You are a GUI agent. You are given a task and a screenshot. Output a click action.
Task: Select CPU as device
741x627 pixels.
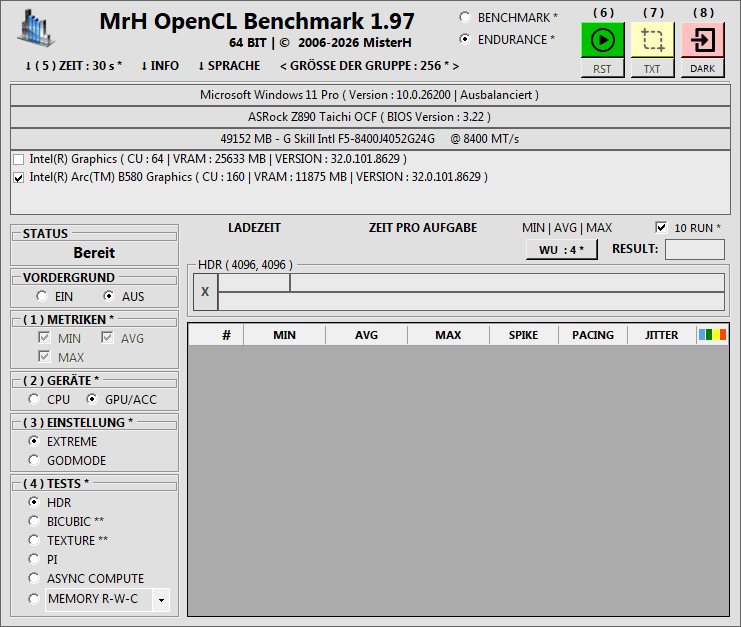pos(34,399)
